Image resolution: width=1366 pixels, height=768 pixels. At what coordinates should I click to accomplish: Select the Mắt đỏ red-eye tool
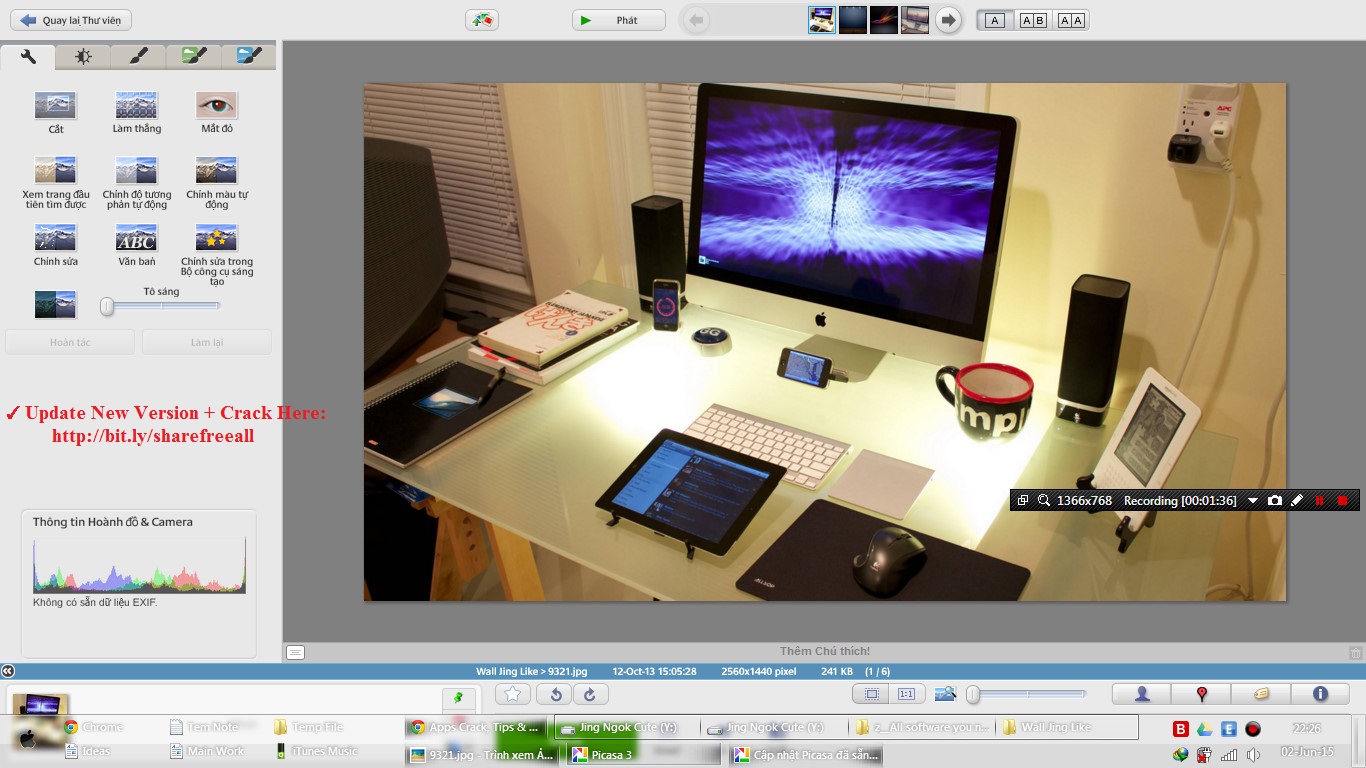pyautogui.click(x=216, y=106)
